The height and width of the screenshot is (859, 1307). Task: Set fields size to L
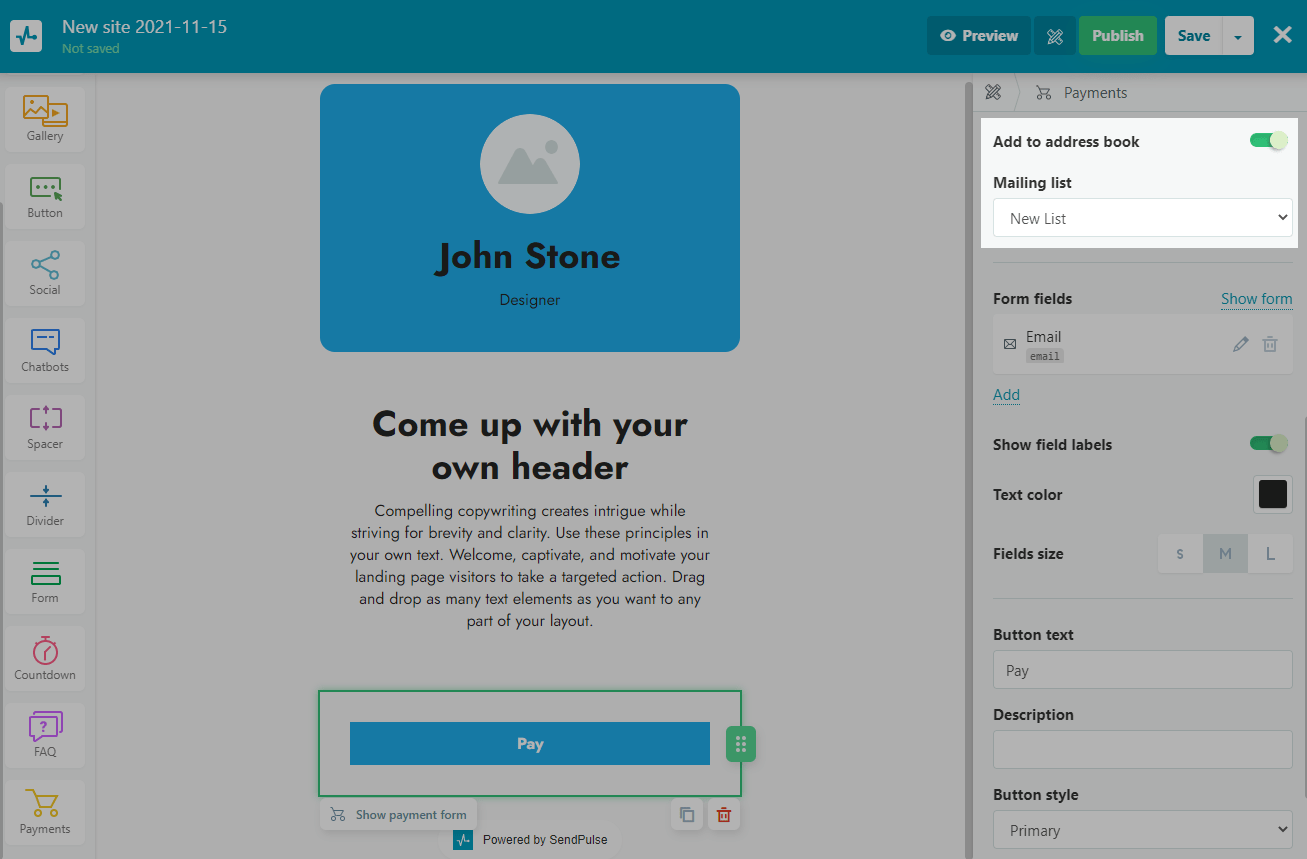click(x=1270, y=554)
